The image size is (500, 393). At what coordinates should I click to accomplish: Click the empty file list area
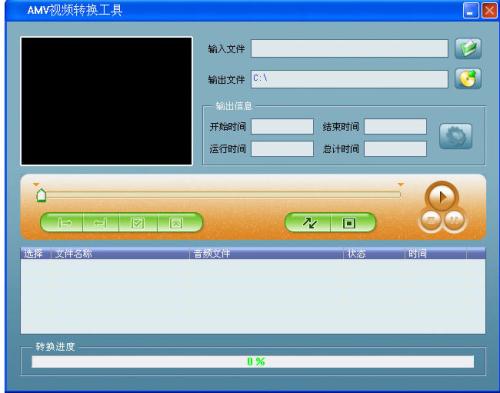point(253,296)
